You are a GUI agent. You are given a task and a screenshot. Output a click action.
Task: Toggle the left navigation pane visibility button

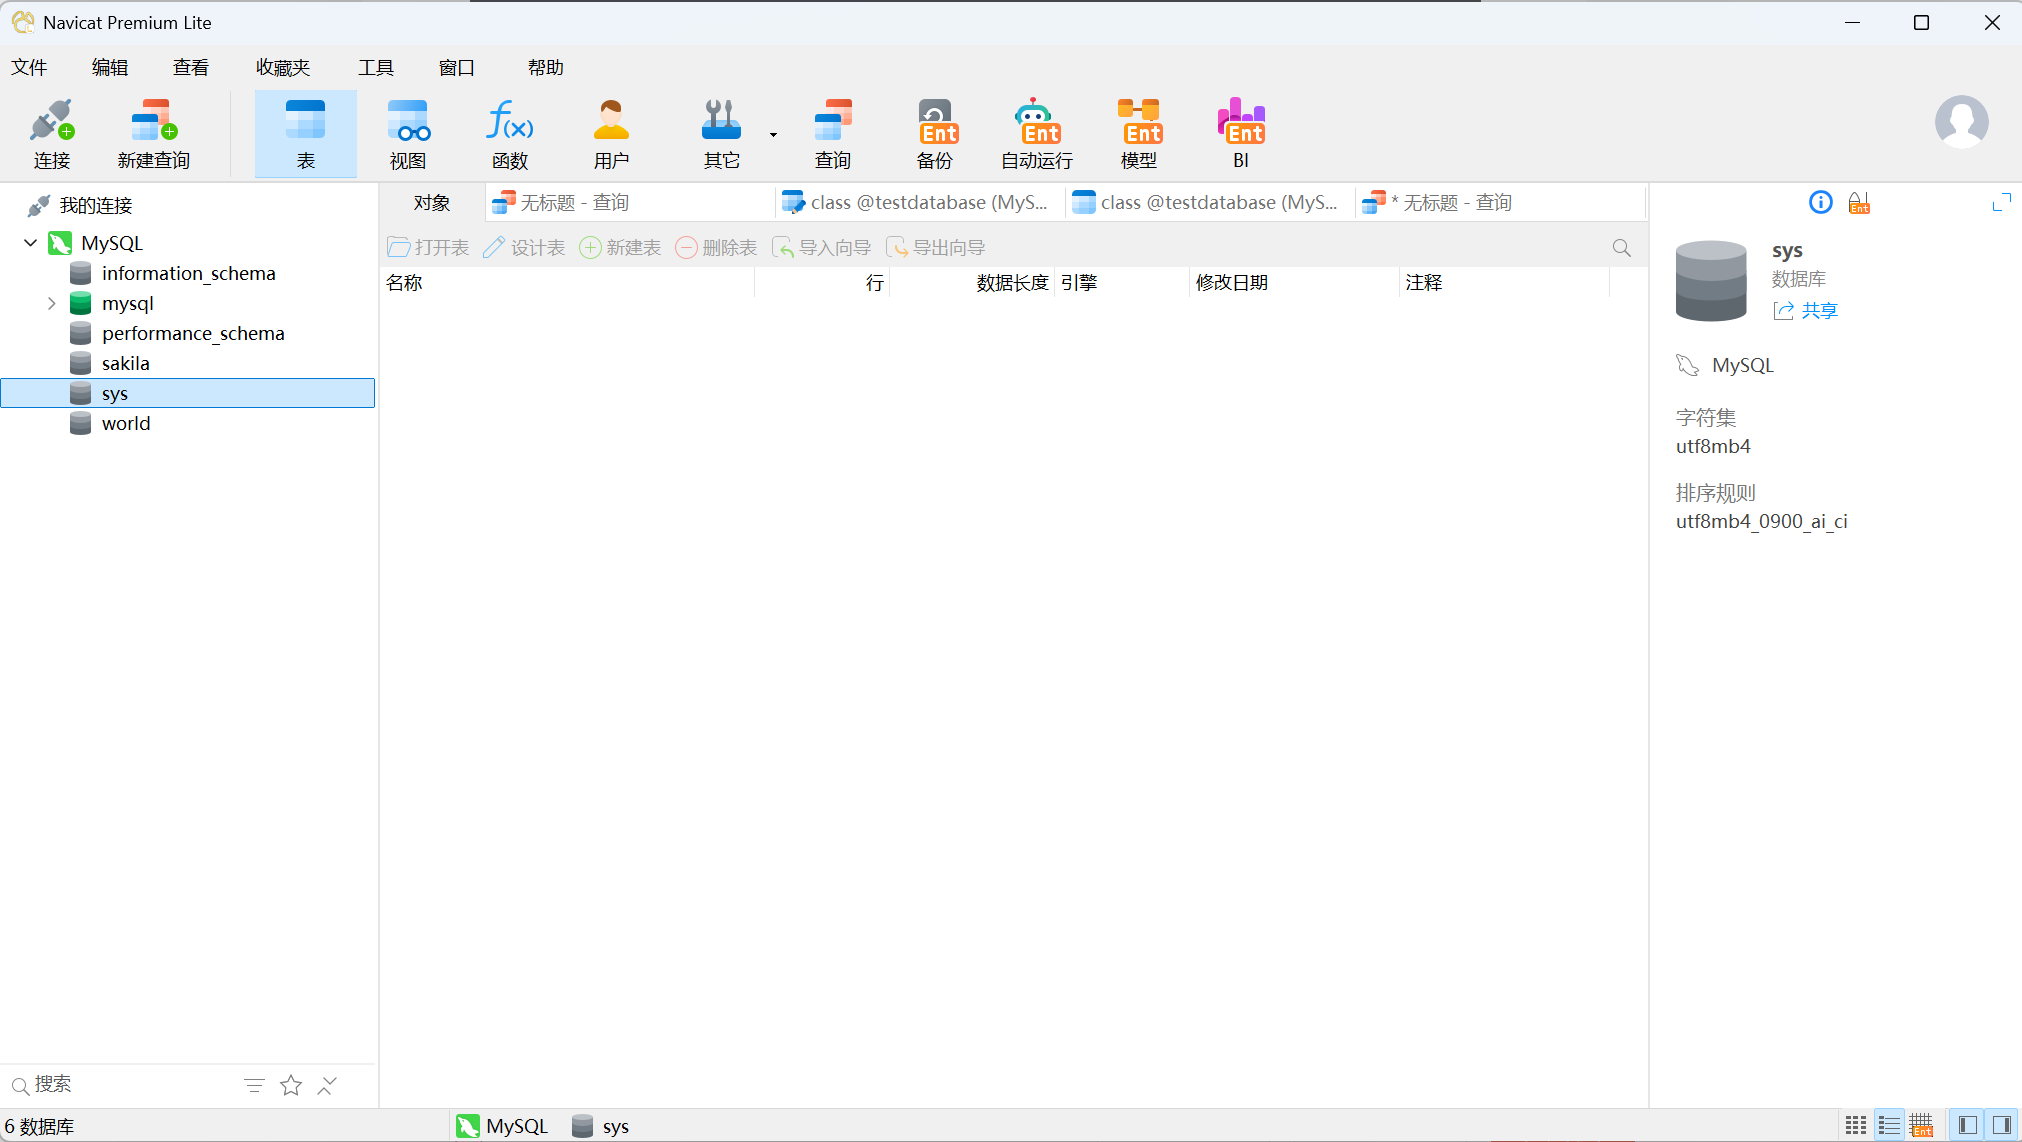click(x=1967, y=1125)
